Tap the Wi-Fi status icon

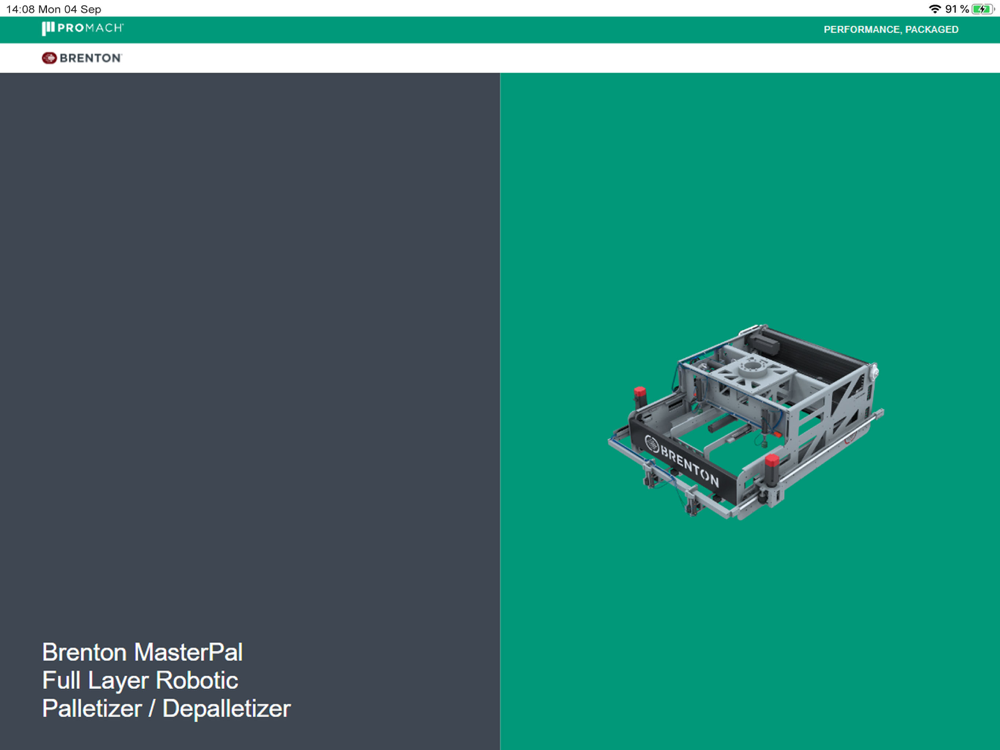(935, 9)
